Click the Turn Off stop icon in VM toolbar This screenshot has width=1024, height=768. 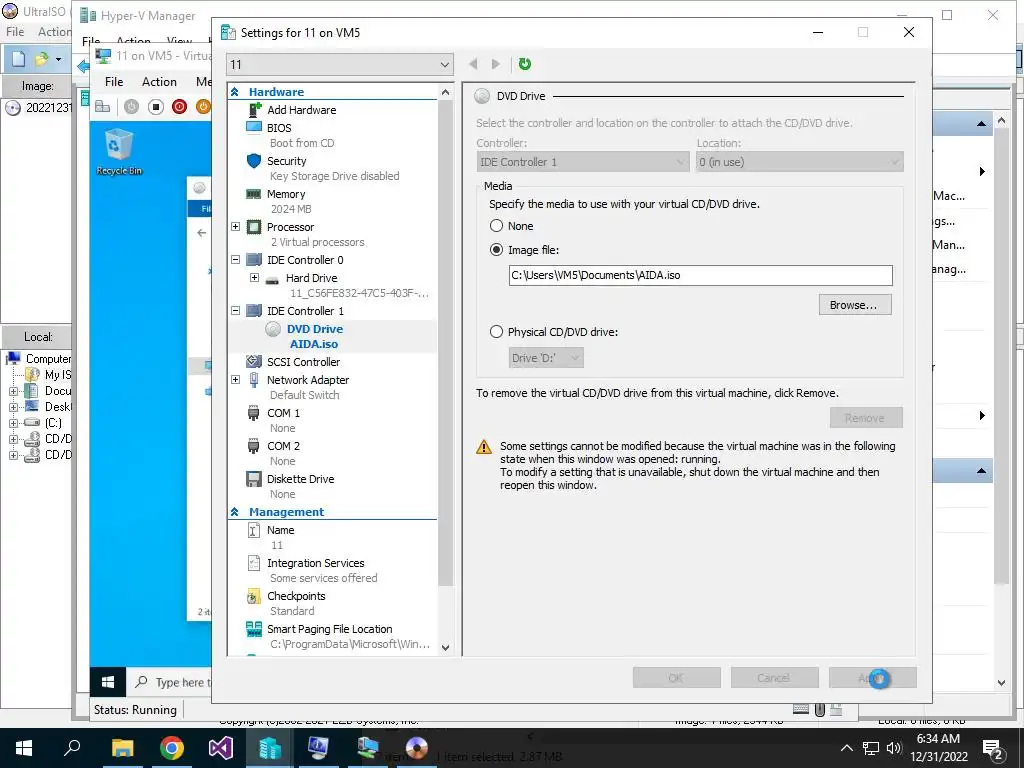(x=155, y=106)
